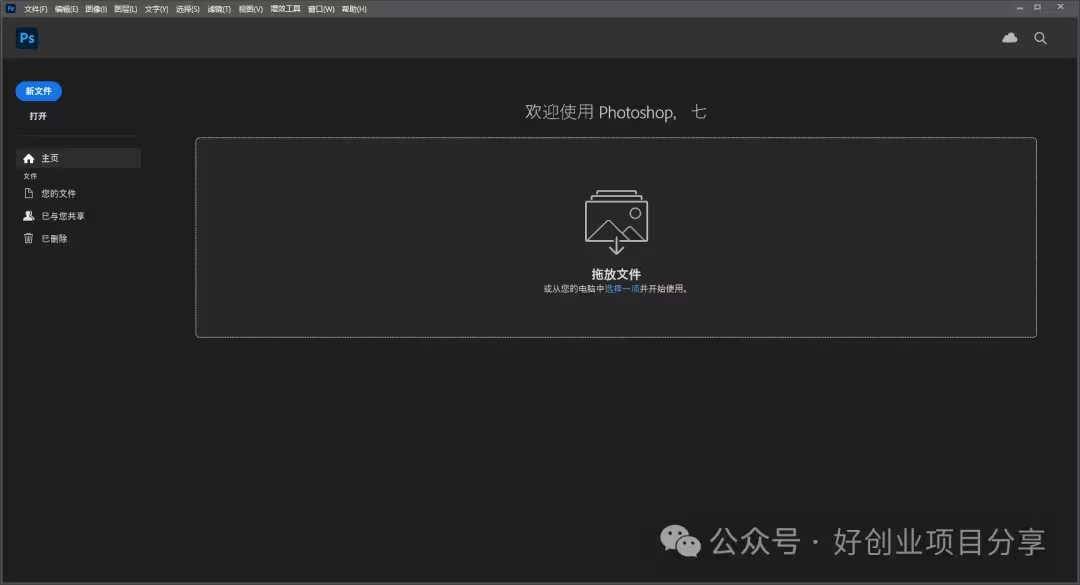
Task: Click the 欢迎使用 Photoshop heading
Action: pyautogui.click(x=616, y=112)
